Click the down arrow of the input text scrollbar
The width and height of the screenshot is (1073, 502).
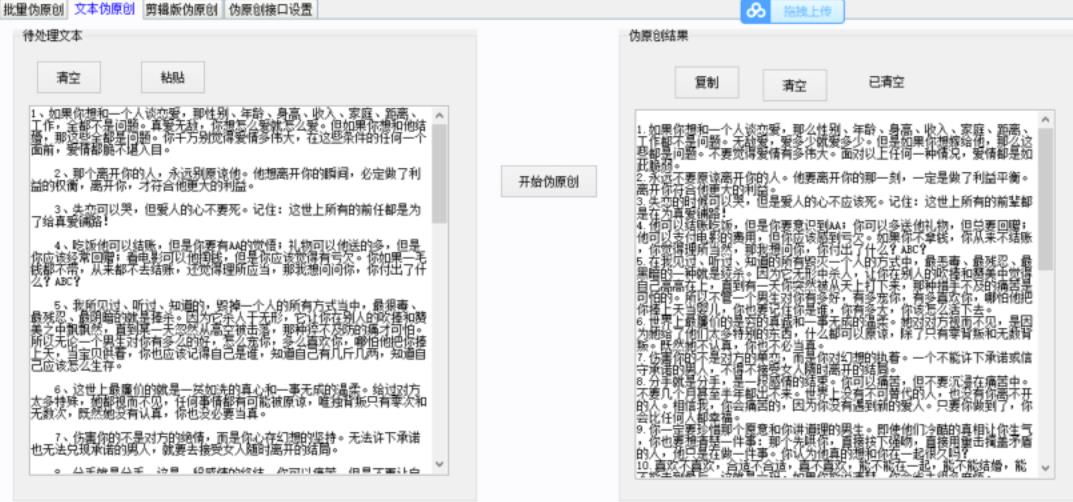440,465
